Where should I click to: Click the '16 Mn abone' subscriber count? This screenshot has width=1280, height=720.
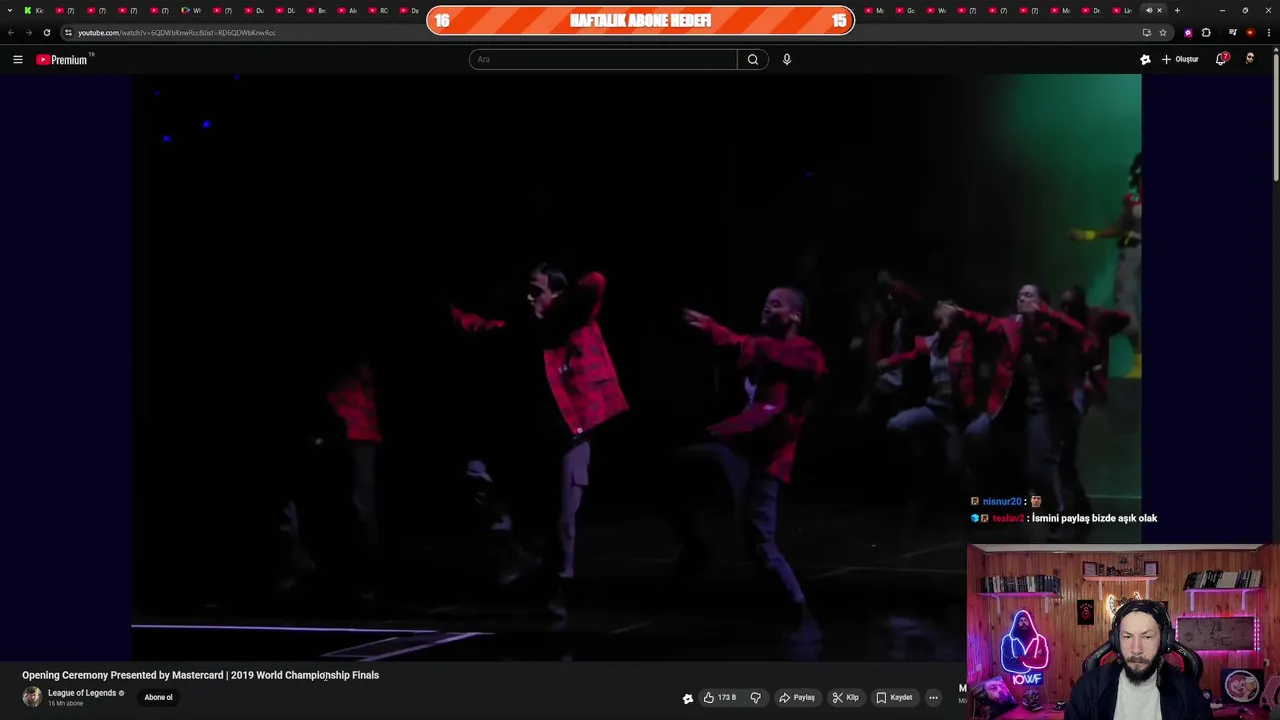click(x=66, y=704)
